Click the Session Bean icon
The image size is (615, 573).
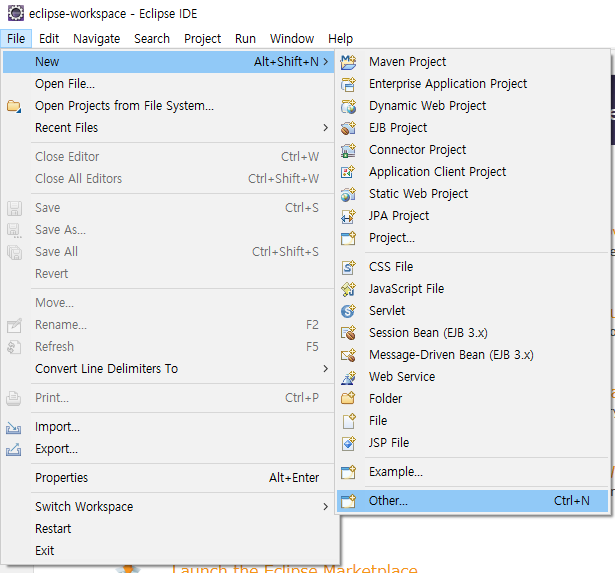click(348, 333)
